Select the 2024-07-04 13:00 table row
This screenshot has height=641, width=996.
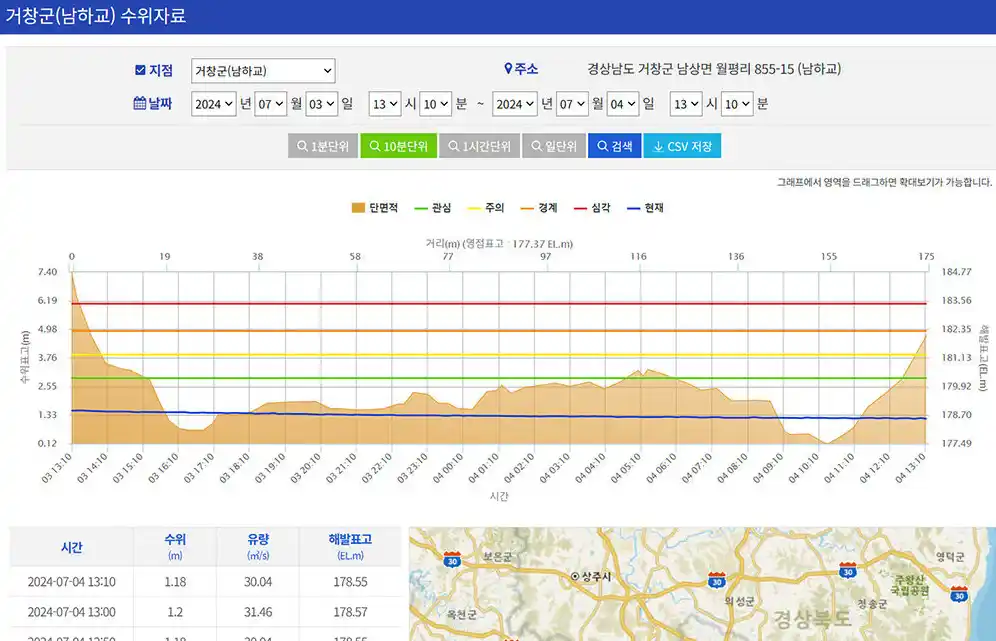click(200, 612)
